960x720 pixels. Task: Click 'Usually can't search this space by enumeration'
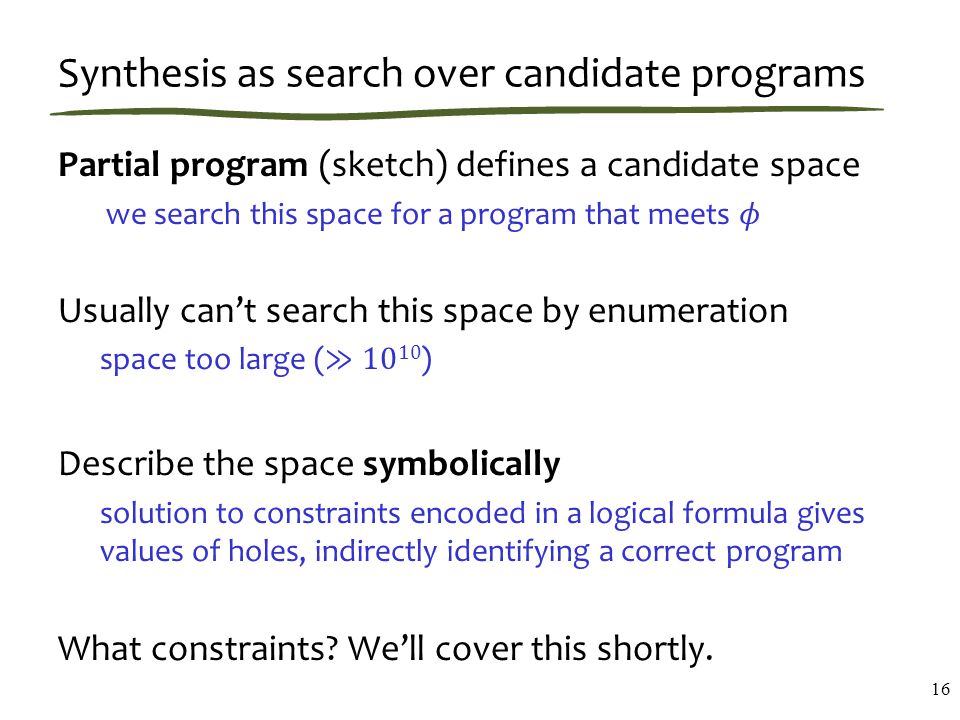423,312
